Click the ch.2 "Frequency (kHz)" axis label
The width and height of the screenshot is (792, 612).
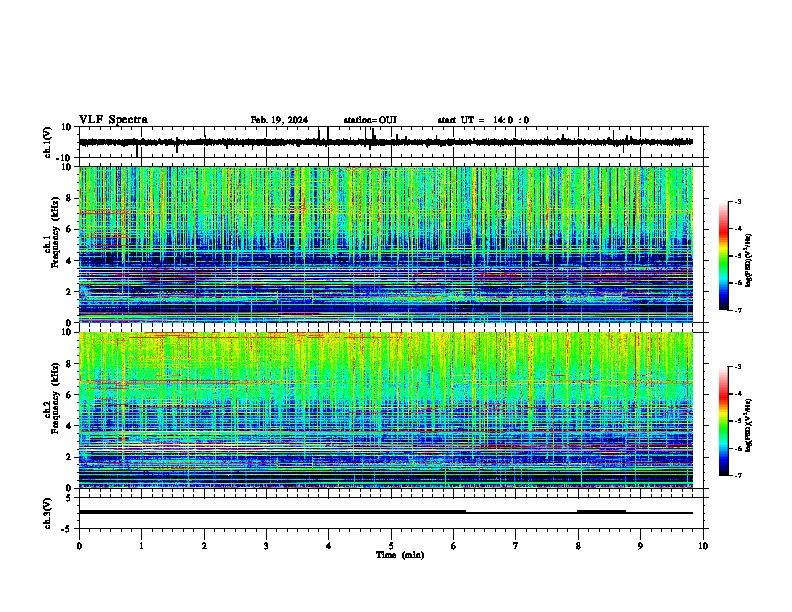click(55, 398)
